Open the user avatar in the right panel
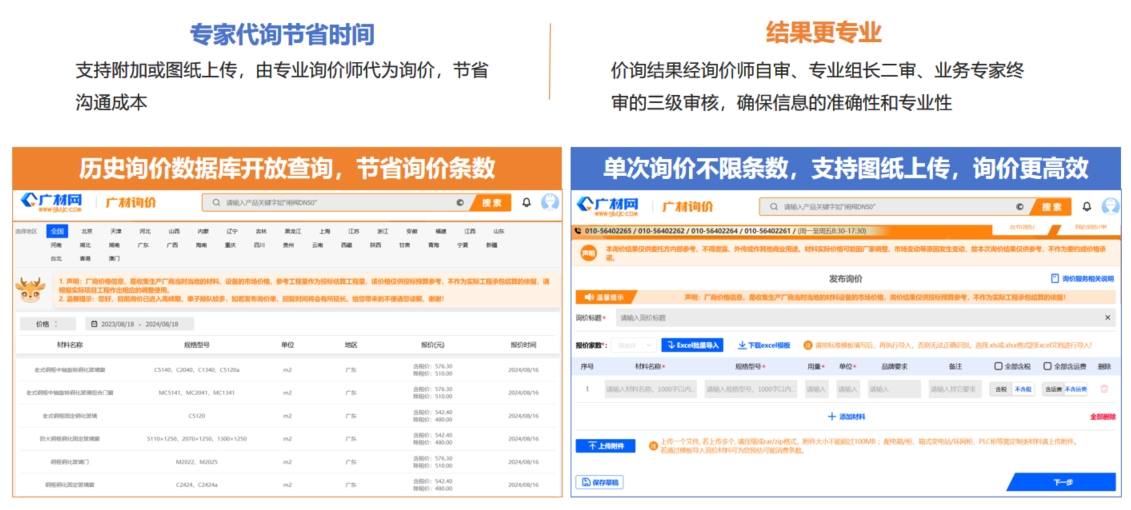The width and height of the screenshot is (1131, 510). tap(1109, 206)
